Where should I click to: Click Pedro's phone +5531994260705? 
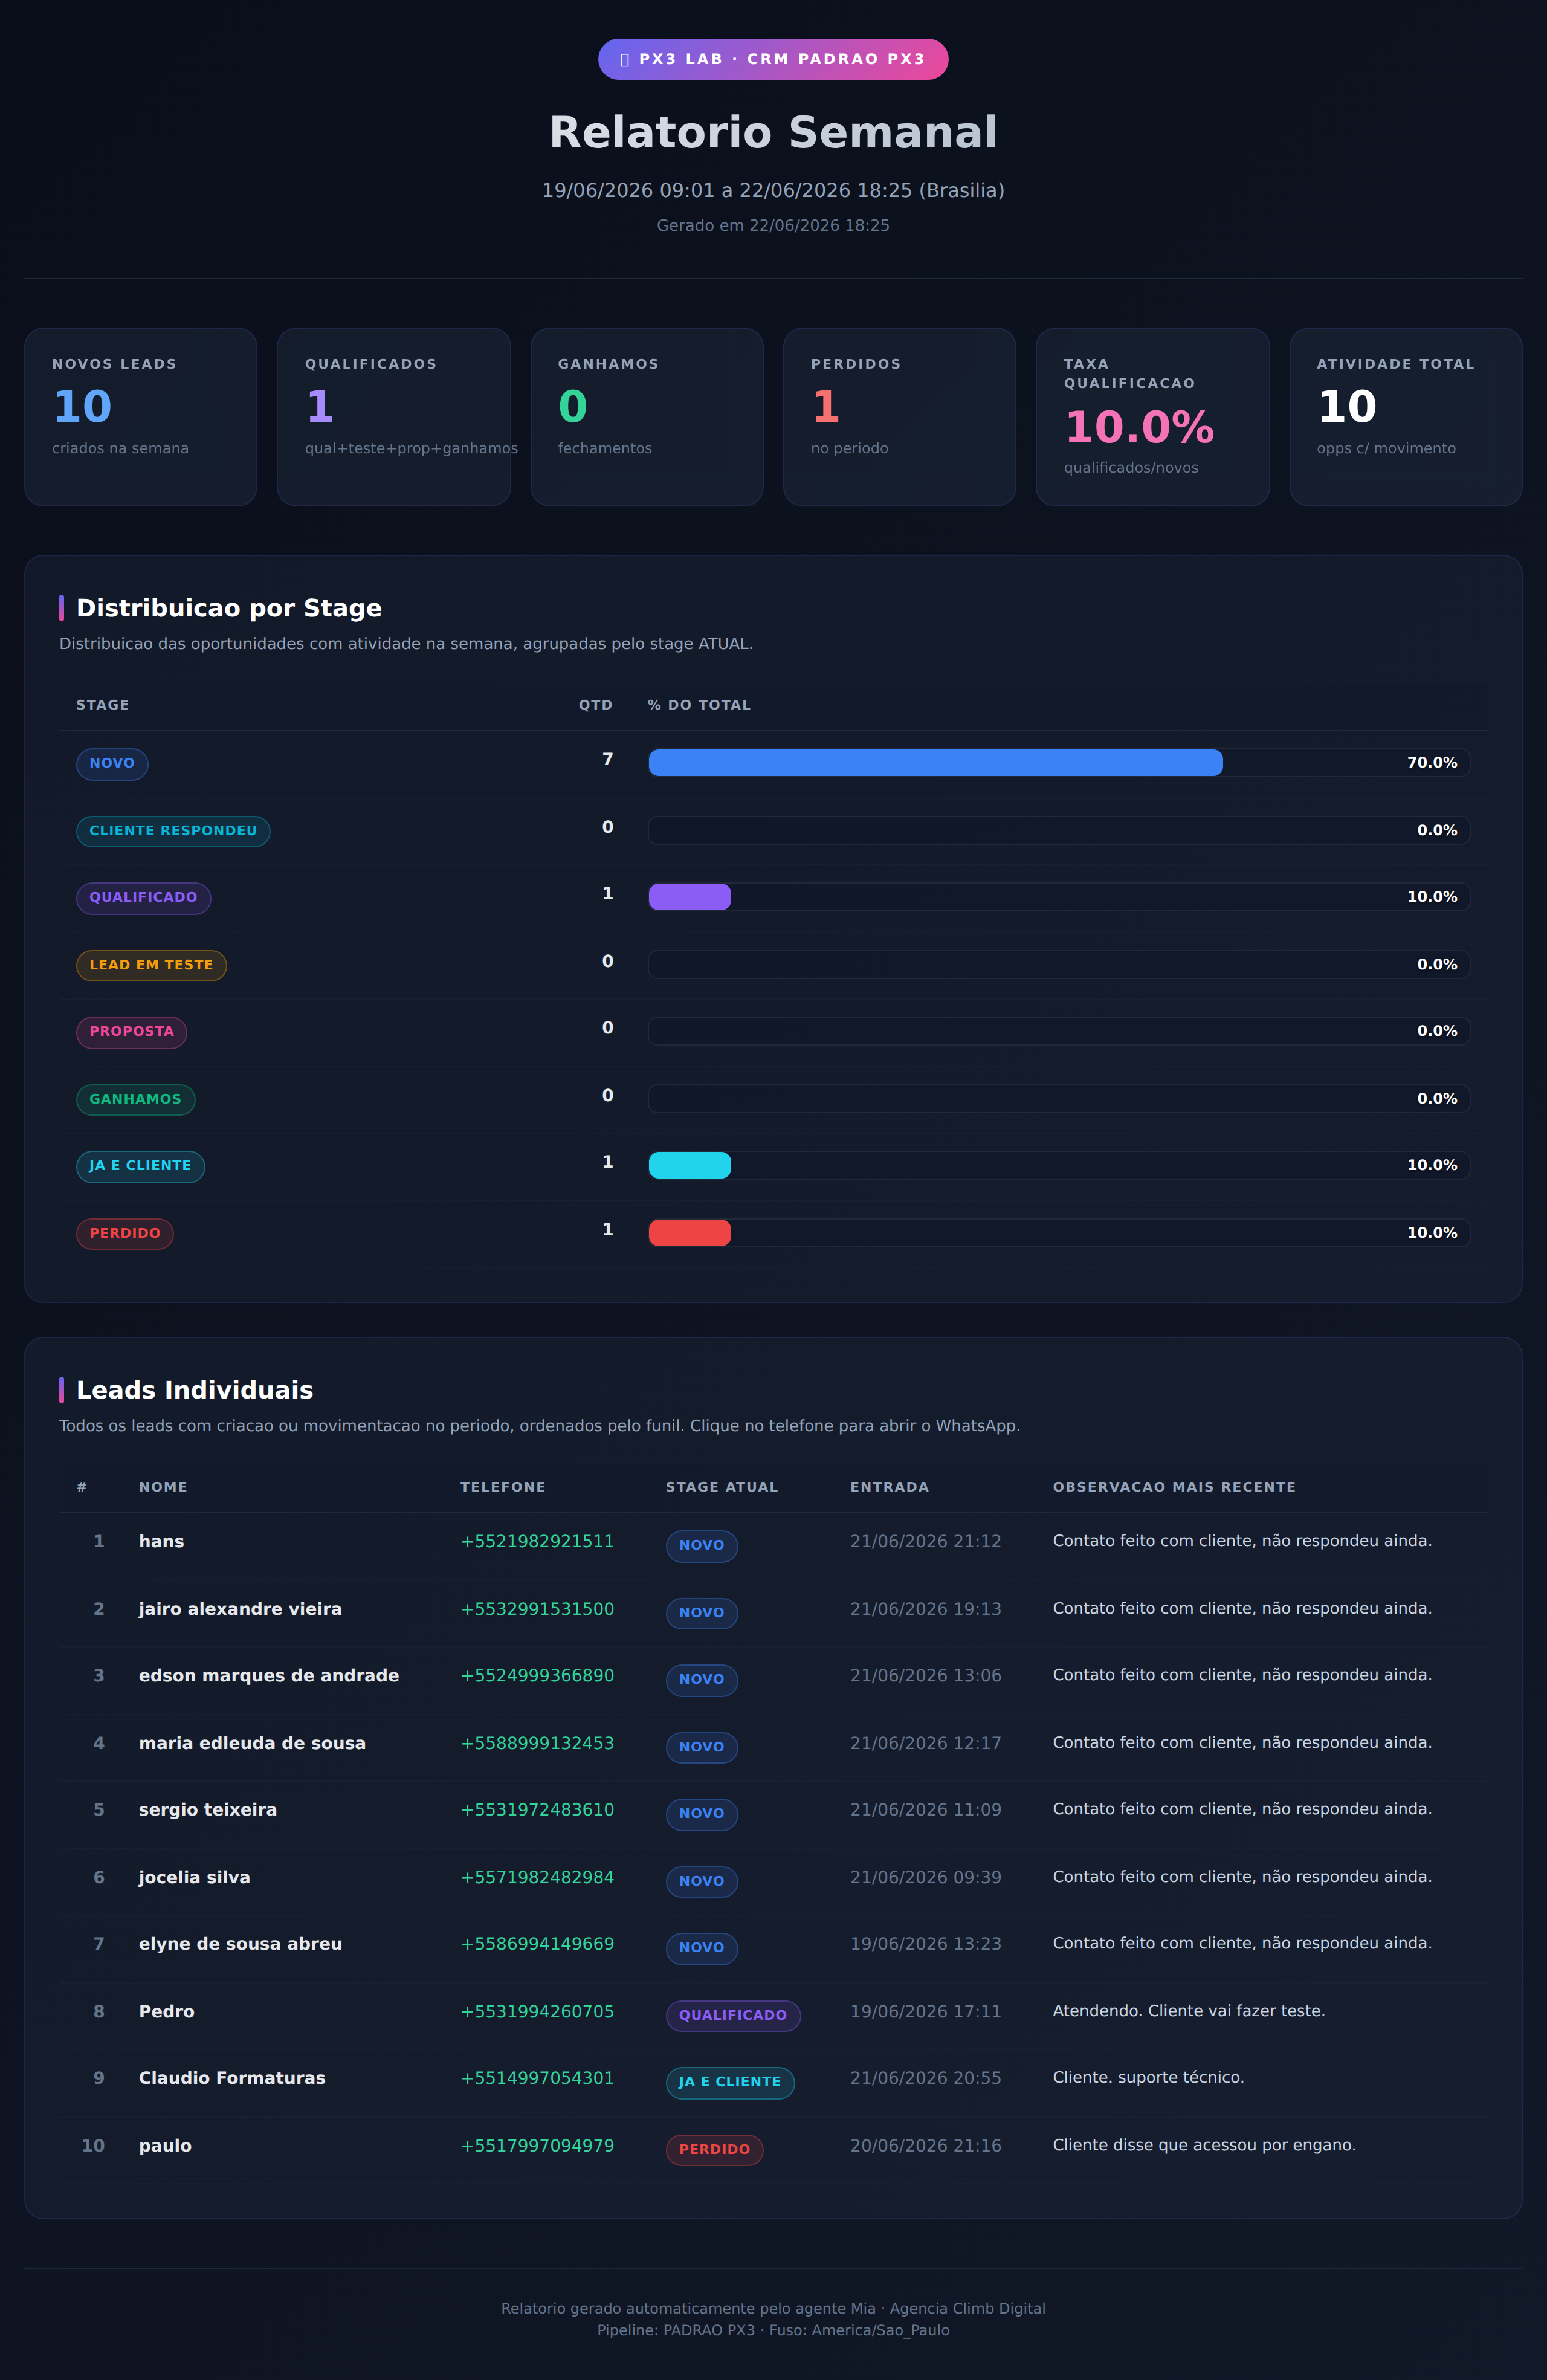pyautogui.click(x=537, y=2011)
